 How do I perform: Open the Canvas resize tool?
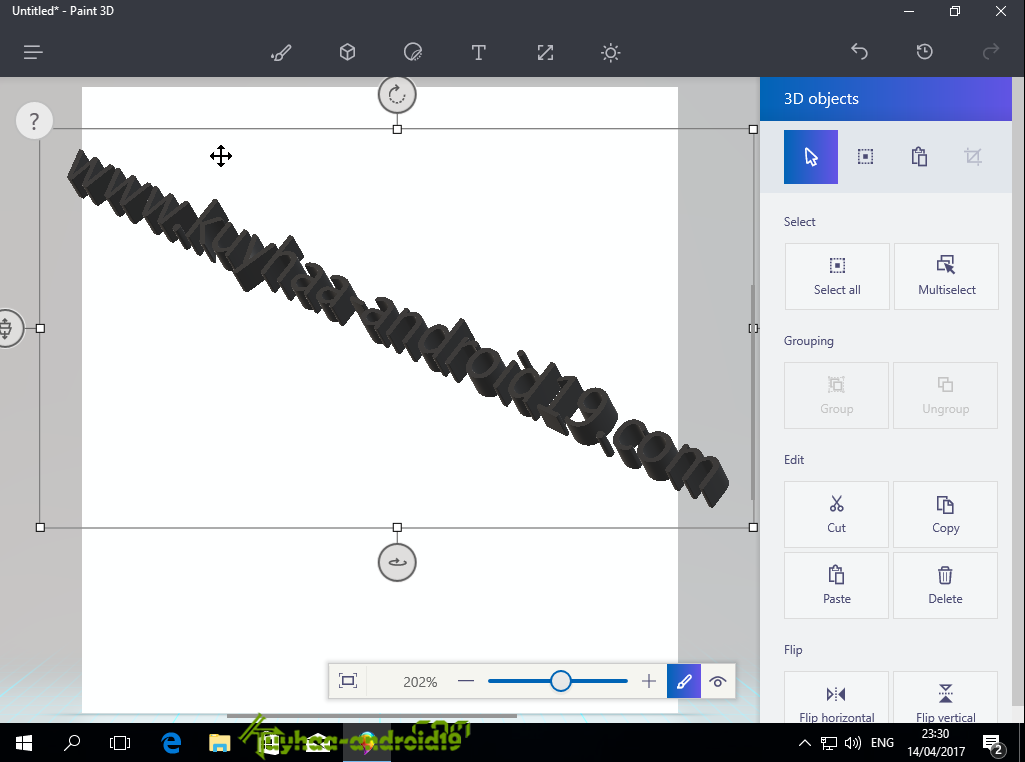click(x=545, y=52)
